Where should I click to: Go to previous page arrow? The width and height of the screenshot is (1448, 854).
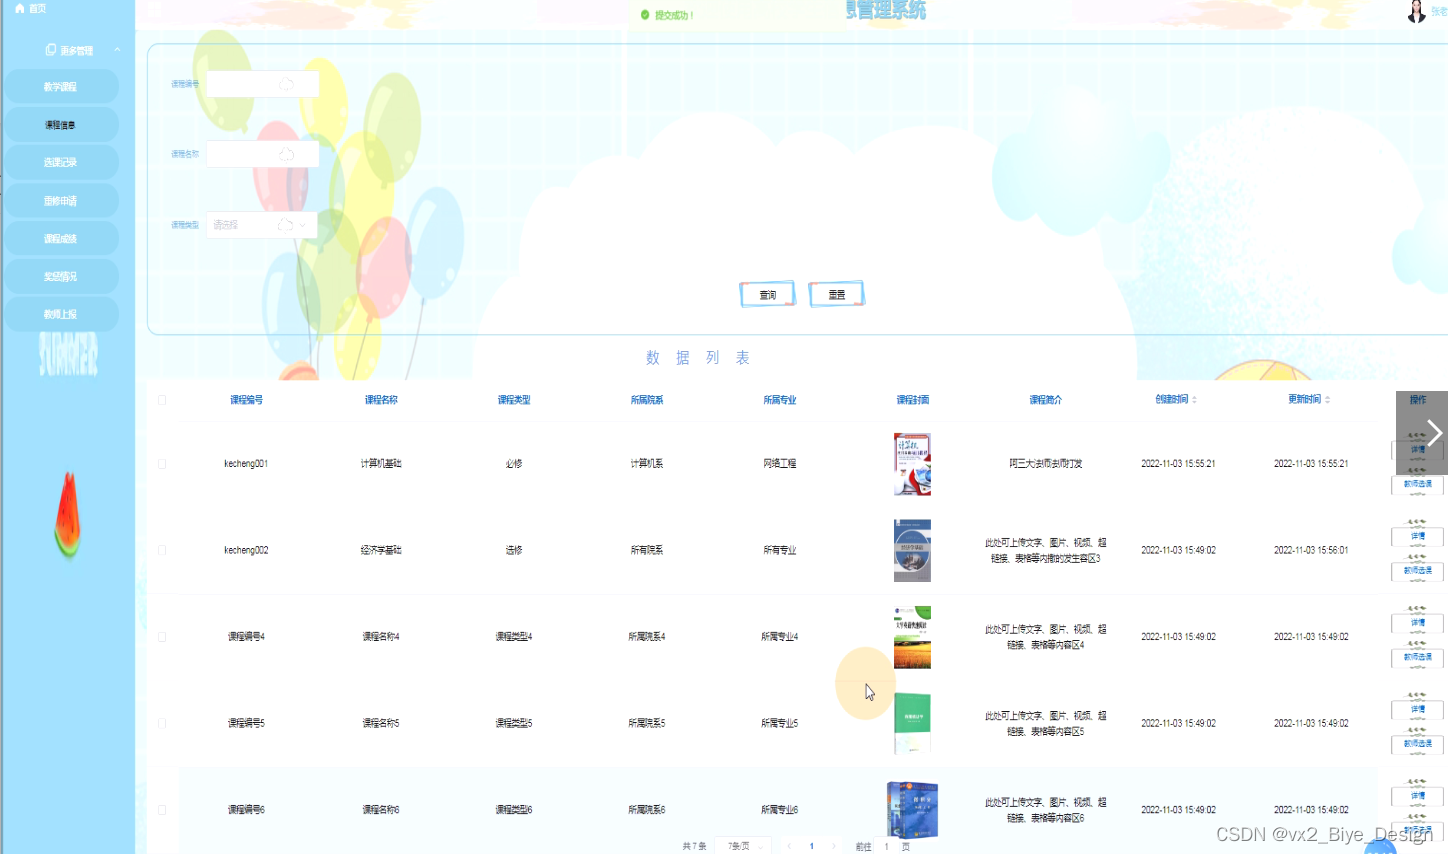pos(789,846)
